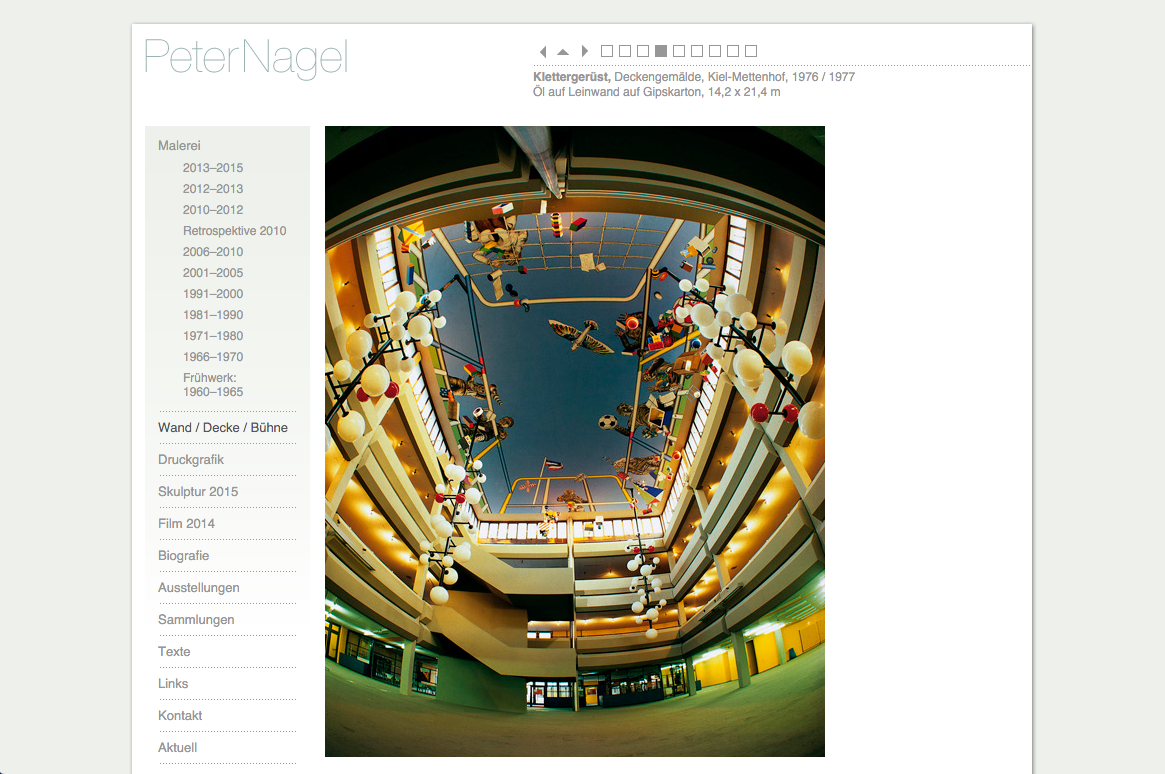Go to next image with right arrow
The height and width of the screenshot is (774, 1165).
click(x=585, y=51)
